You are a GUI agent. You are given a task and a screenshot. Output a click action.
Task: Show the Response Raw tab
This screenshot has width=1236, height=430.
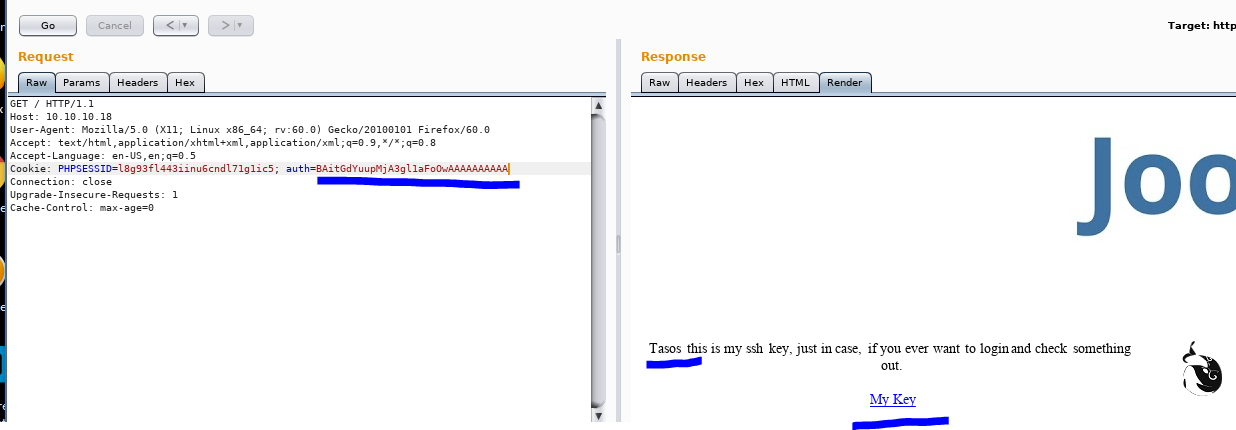(x=659, y=83)
